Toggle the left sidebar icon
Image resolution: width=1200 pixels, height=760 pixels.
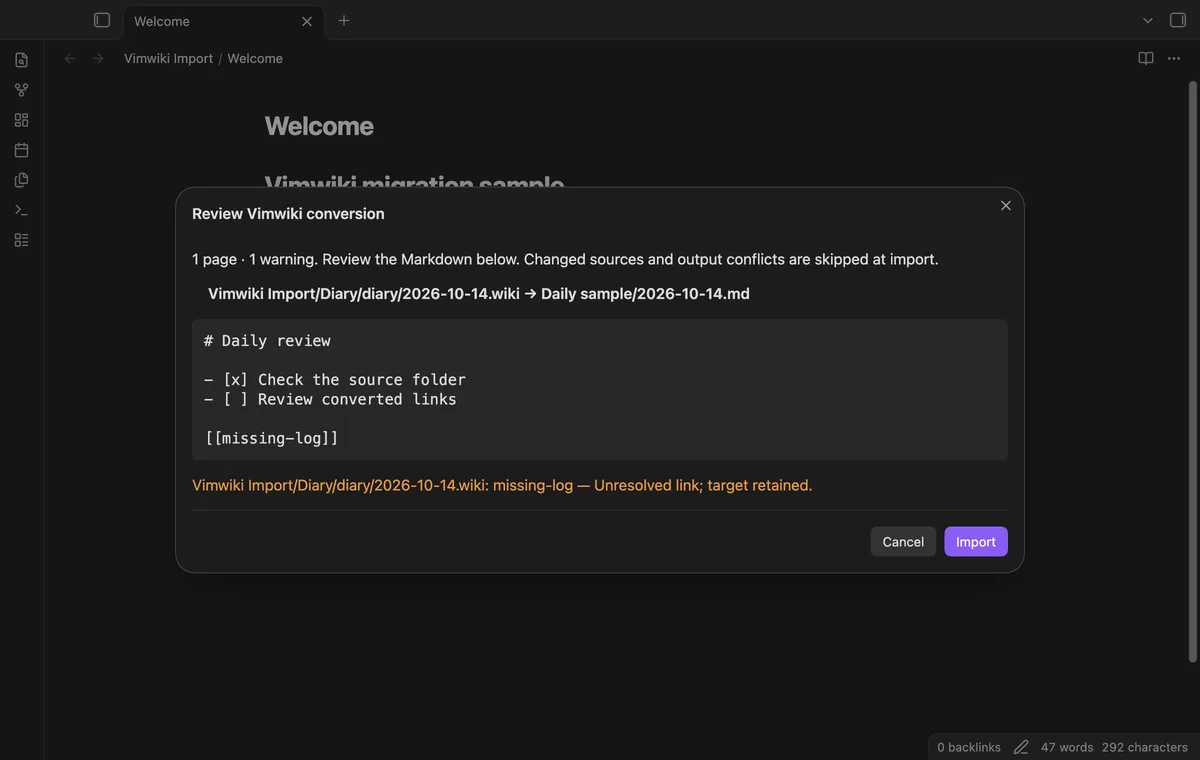pyautogui.click(x=101, y=20)
